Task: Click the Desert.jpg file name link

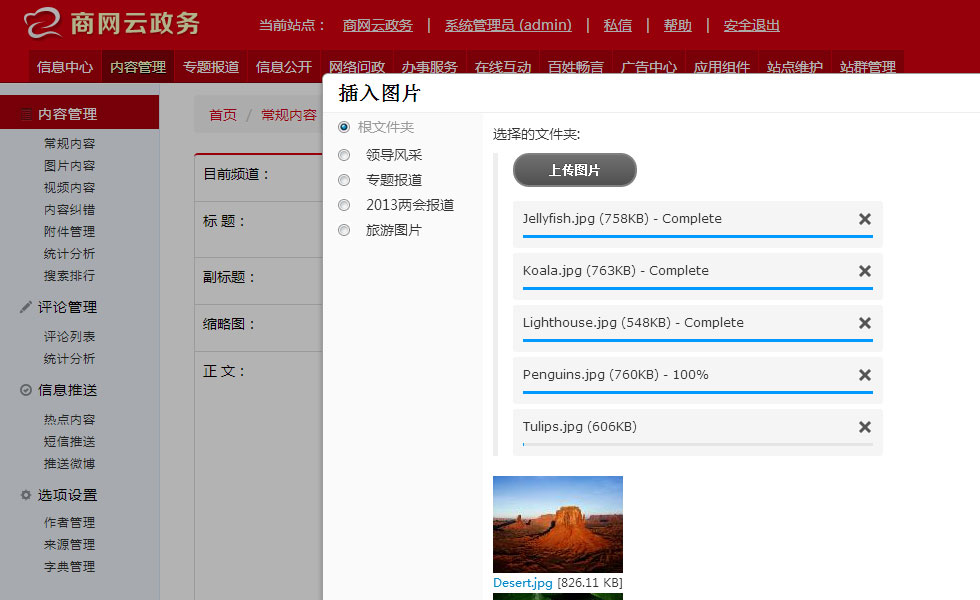Action: (x=522, y=583)
